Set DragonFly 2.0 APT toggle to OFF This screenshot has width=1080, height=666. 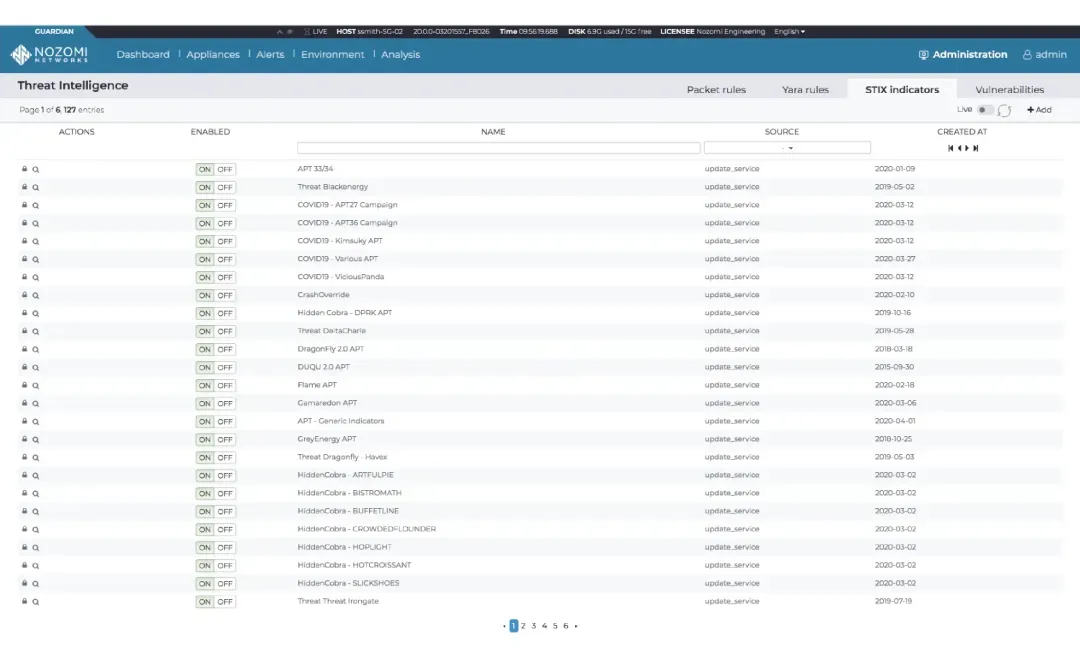coord(227,349)
